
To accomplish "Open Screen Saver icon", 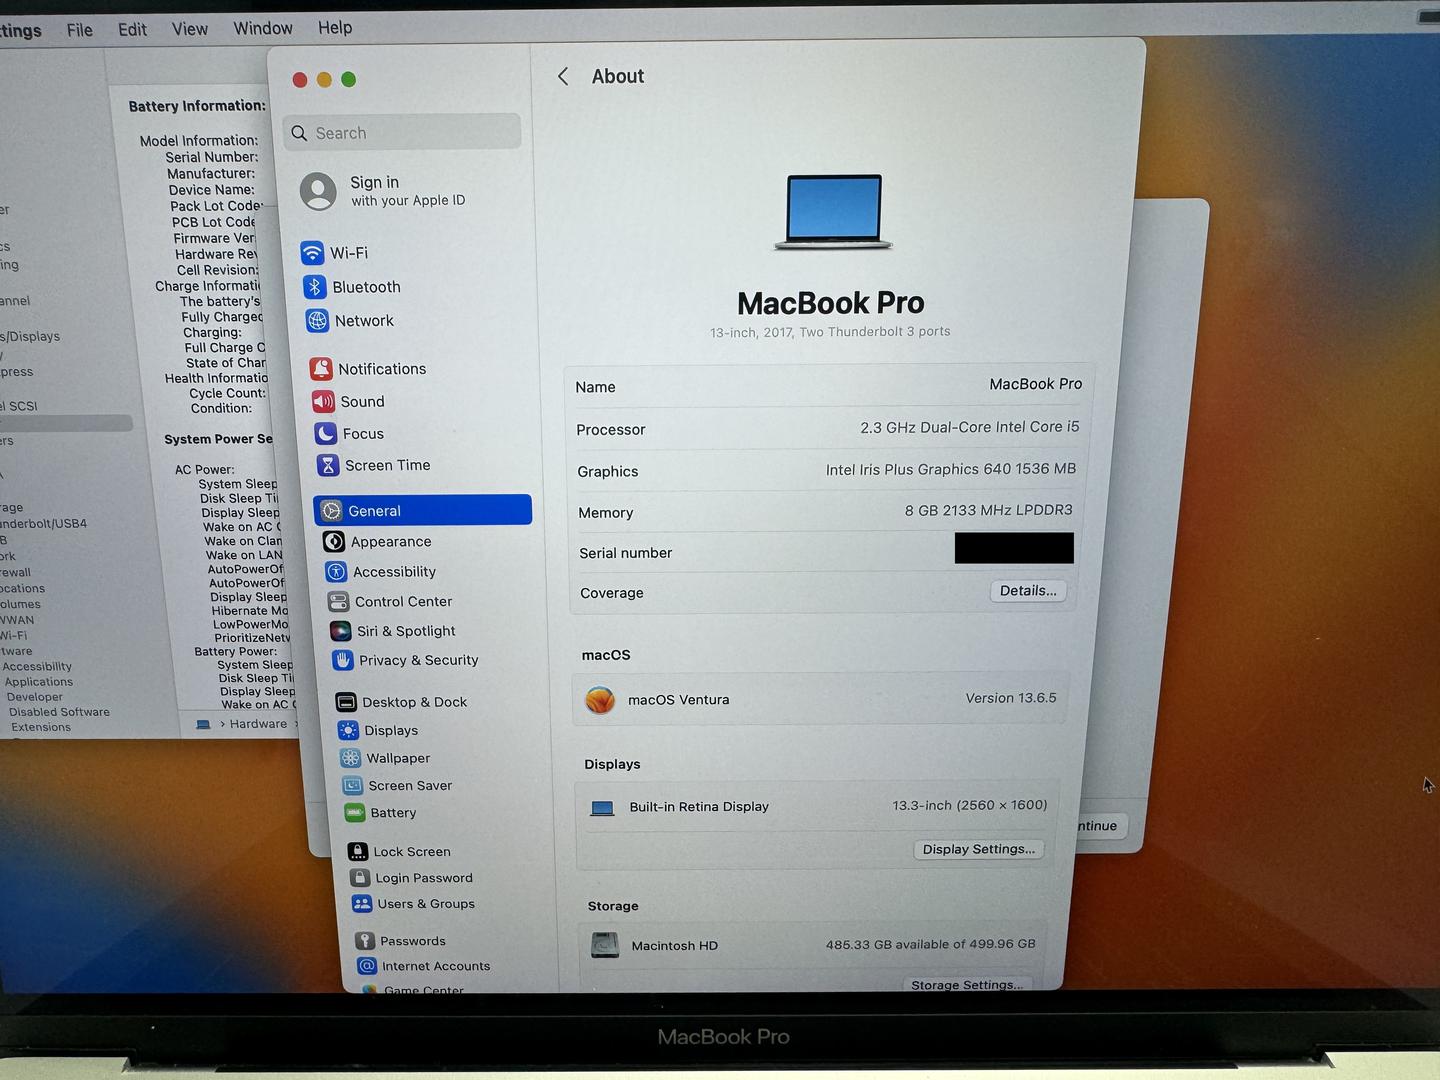I will pyautogui.click(x=352, y=786).
